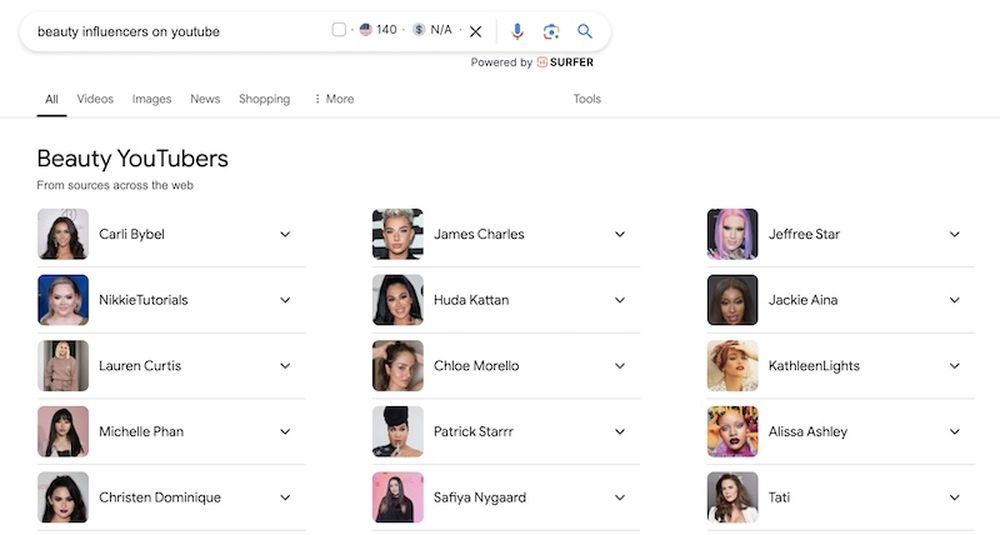Switch to the Images tab

point(152,99)
